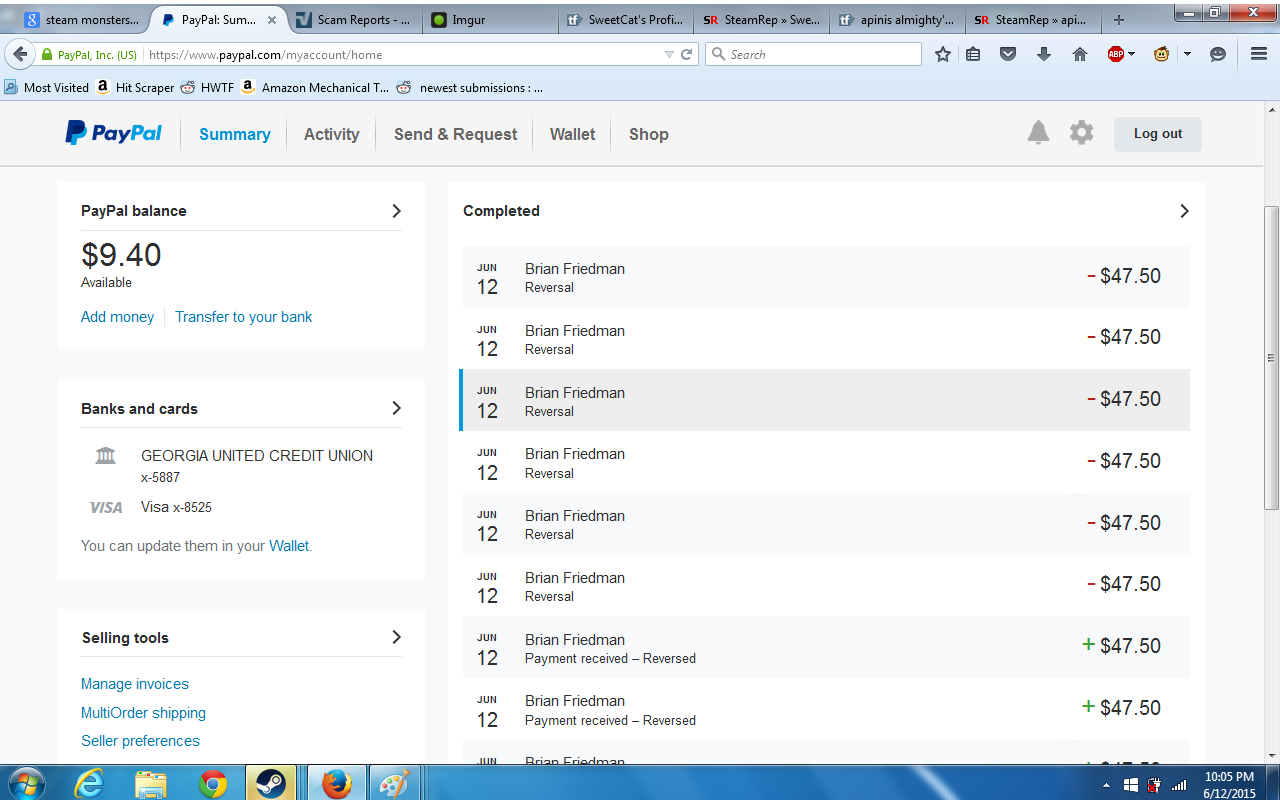
Task: Launch Steam from the taskbar
Action: [x=271, y=783]
